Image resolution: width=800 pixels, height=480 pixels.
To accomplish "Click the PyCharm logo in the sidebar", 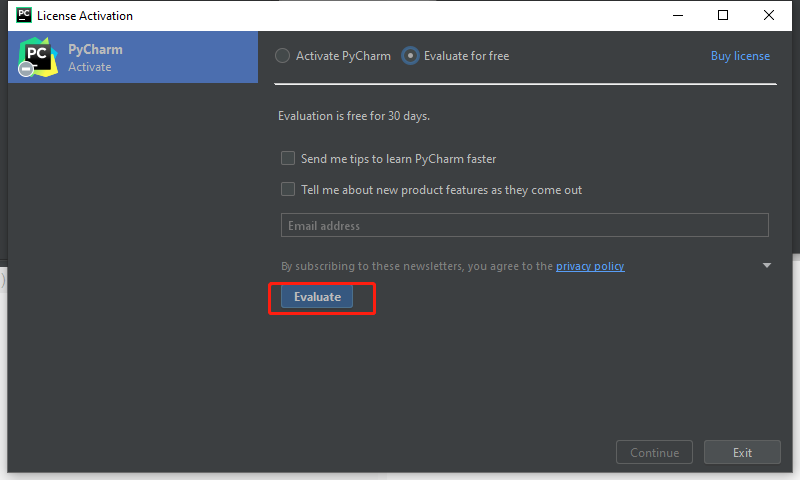I will pyautogui.click(x=38, y=57).
